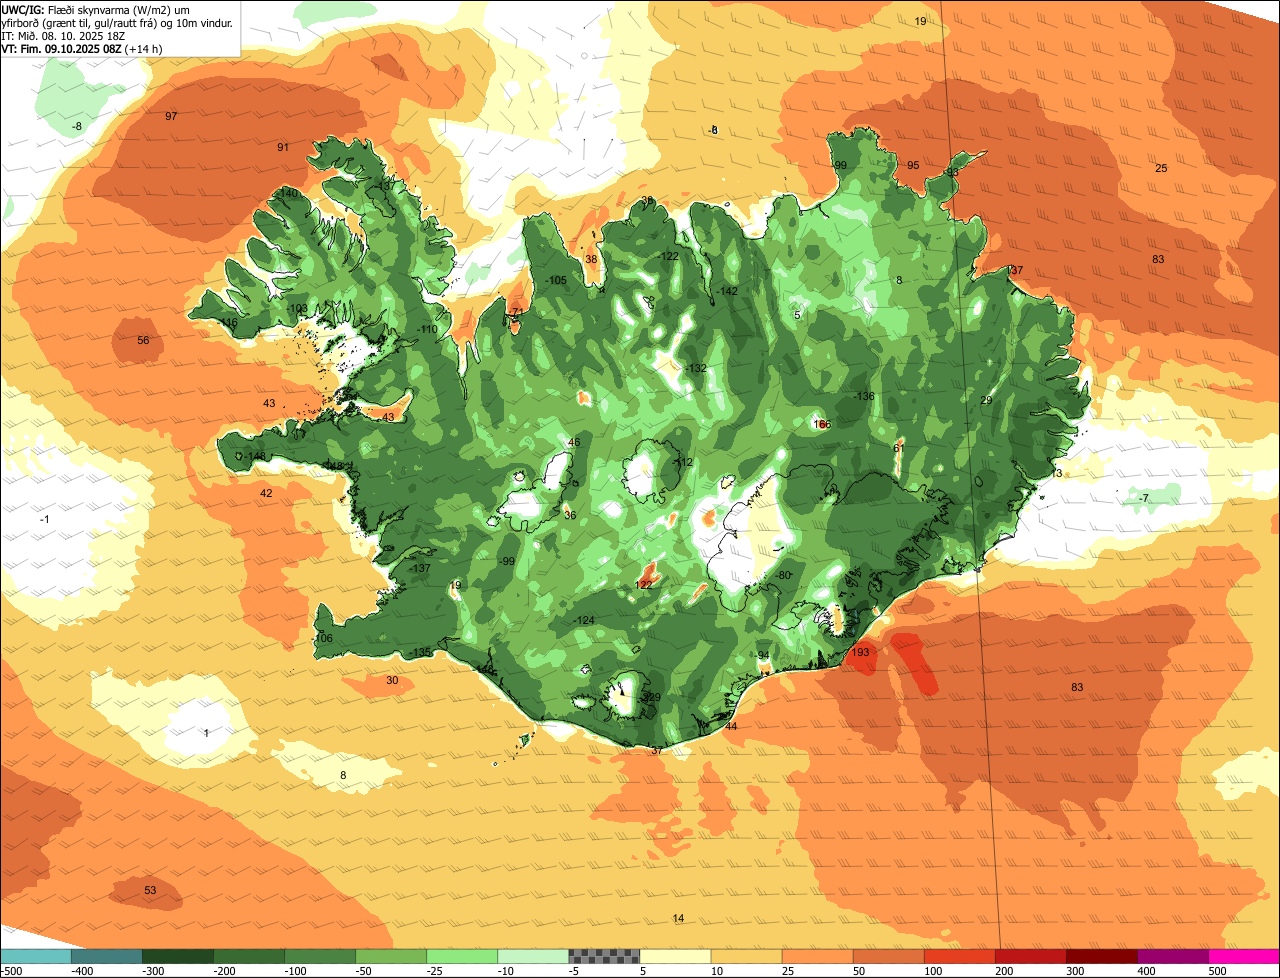
Task: Click the '-400' legend label
Action: (x=82, y=971)
